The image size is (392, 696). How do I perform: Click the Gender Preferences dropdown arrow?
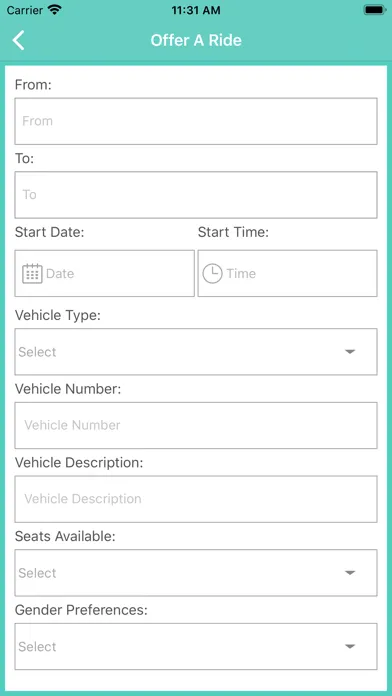350,647
